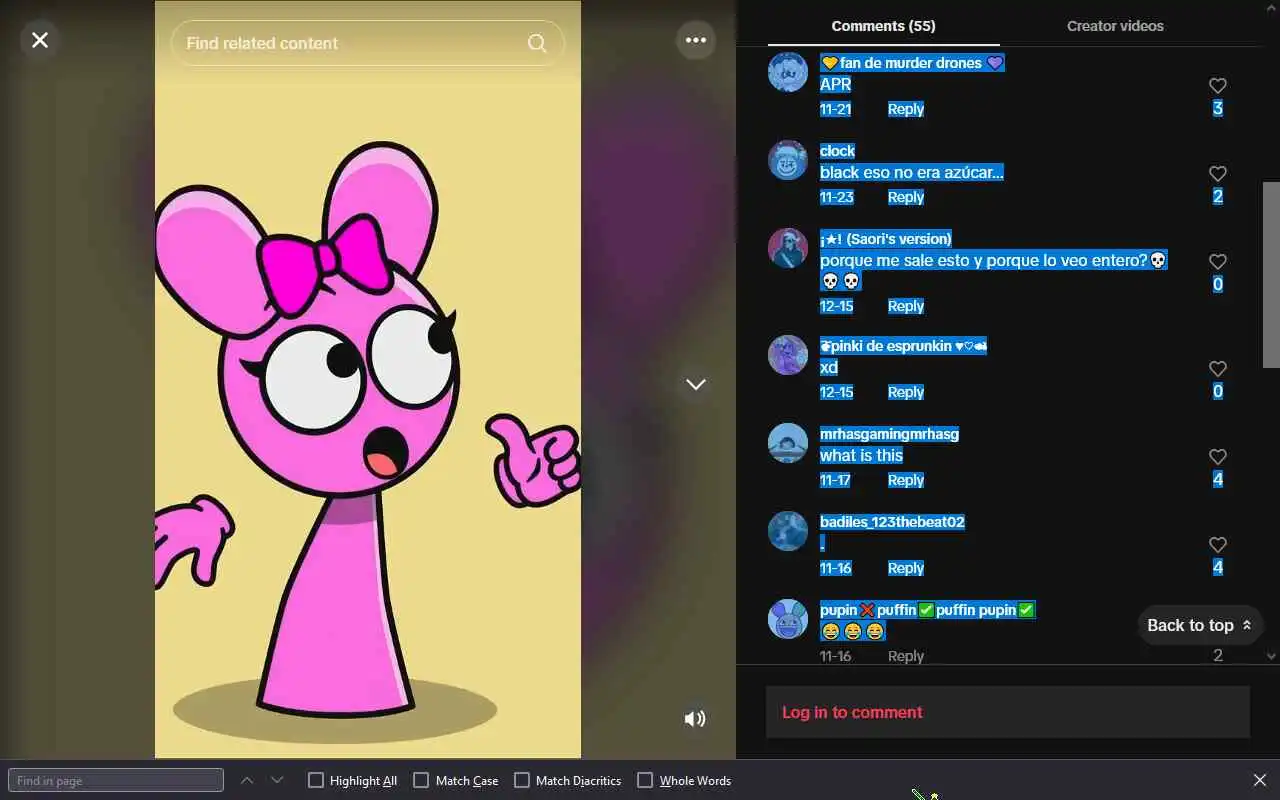Click comment text 'black eso no era azúcar...'
Screen dimensions: 1280x800
coord(912,172)
